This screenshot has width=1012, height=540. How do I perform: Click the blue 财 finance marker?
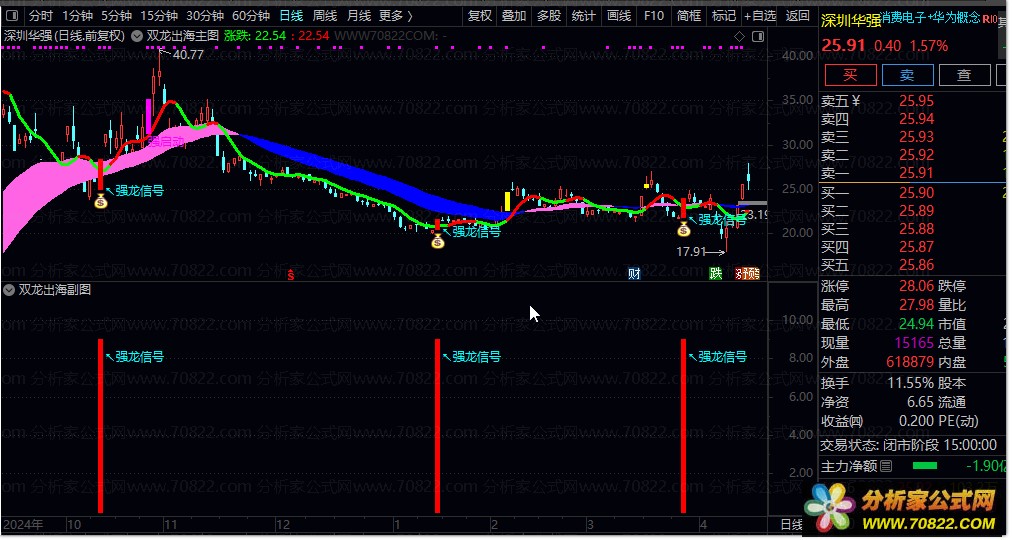tap(634, 274)
